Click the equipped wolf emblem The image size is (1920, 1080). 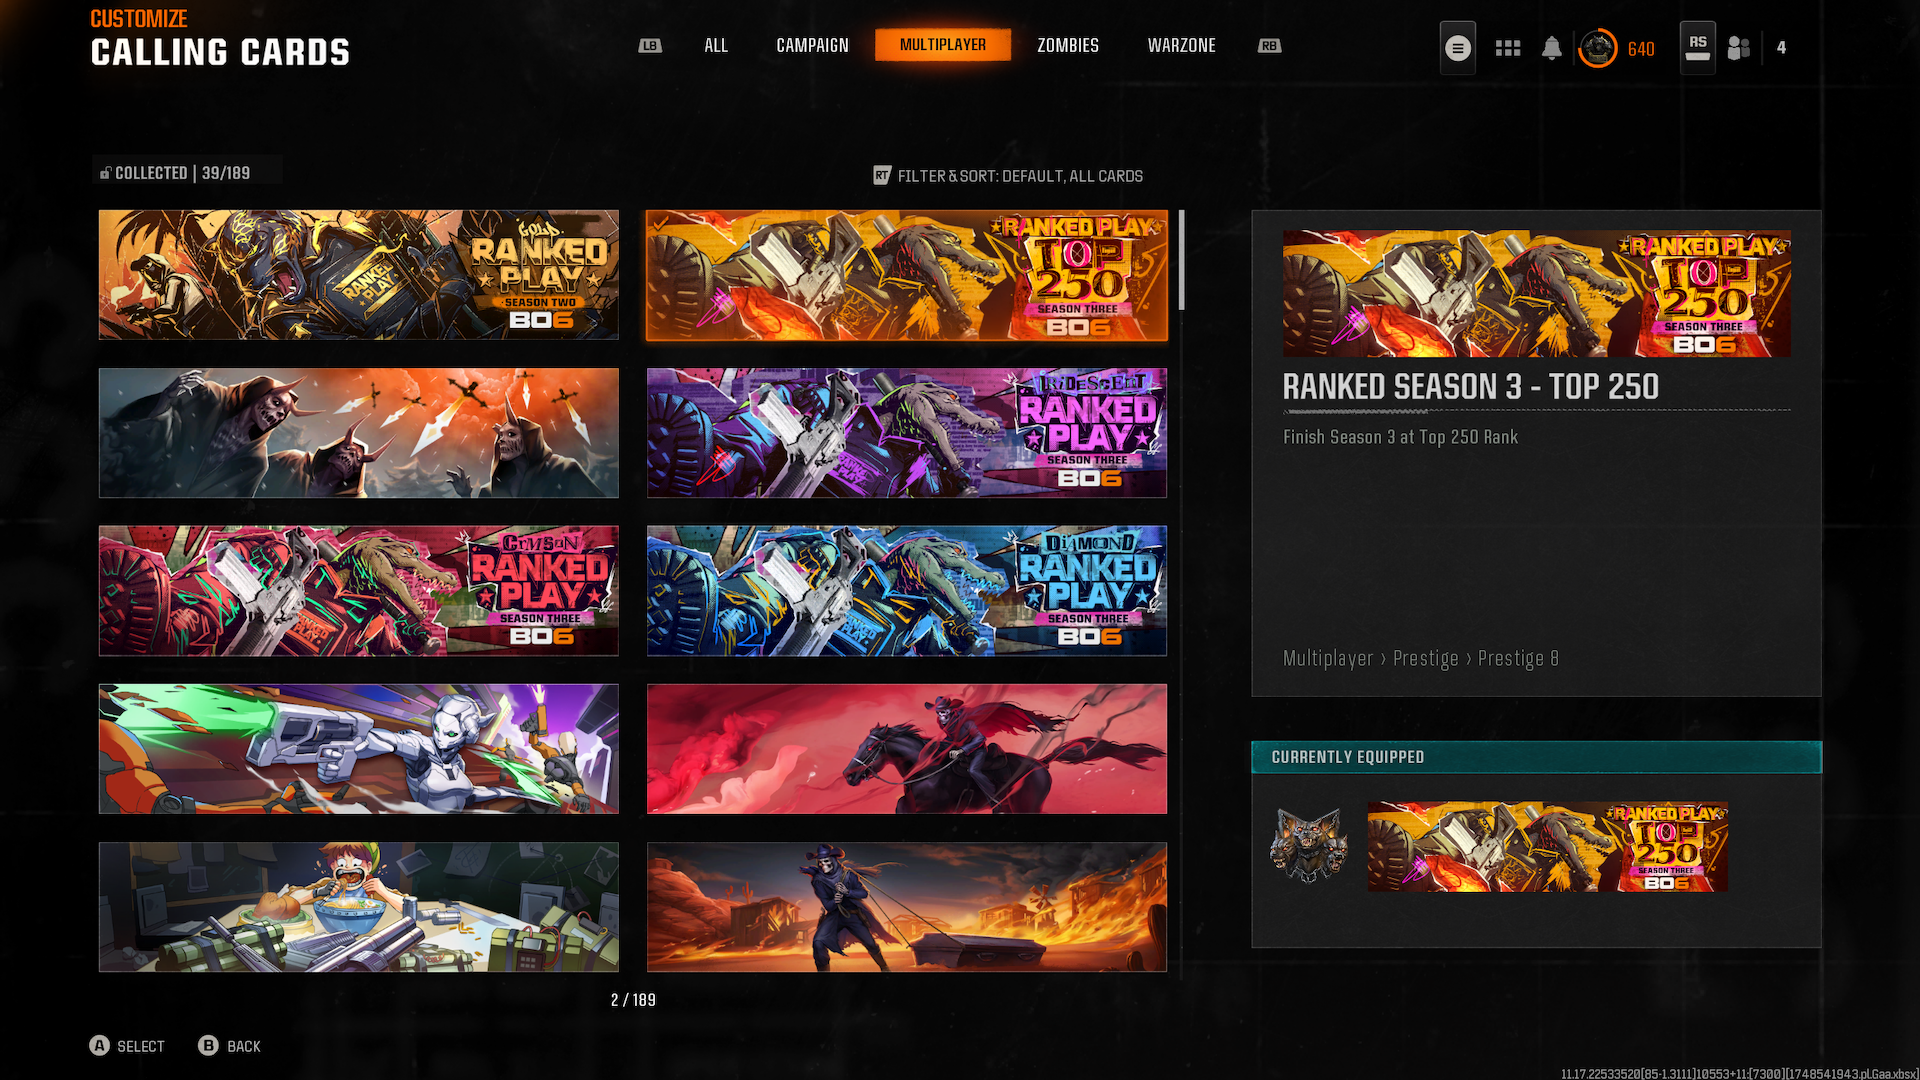point(1309,847)
